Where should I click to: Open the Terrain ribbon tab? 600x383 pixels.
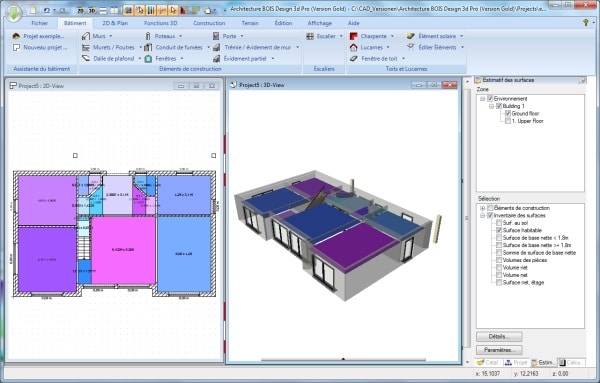250,23
